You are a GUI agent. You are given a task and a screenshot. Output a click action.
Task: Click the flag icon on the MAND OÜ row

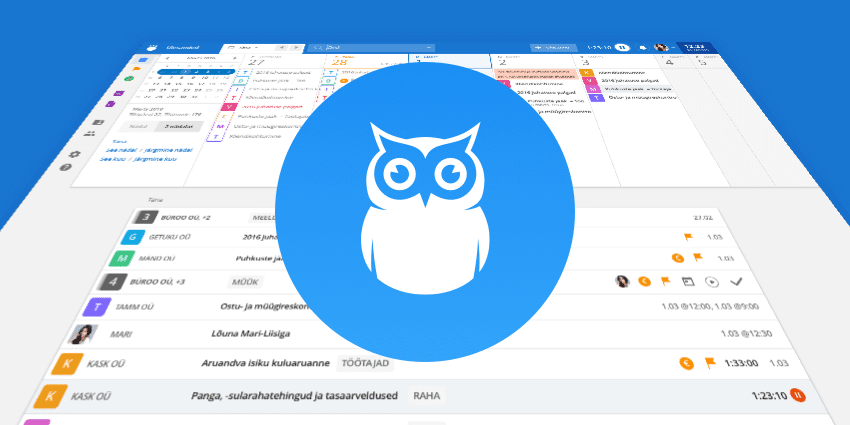coord(698,258)
